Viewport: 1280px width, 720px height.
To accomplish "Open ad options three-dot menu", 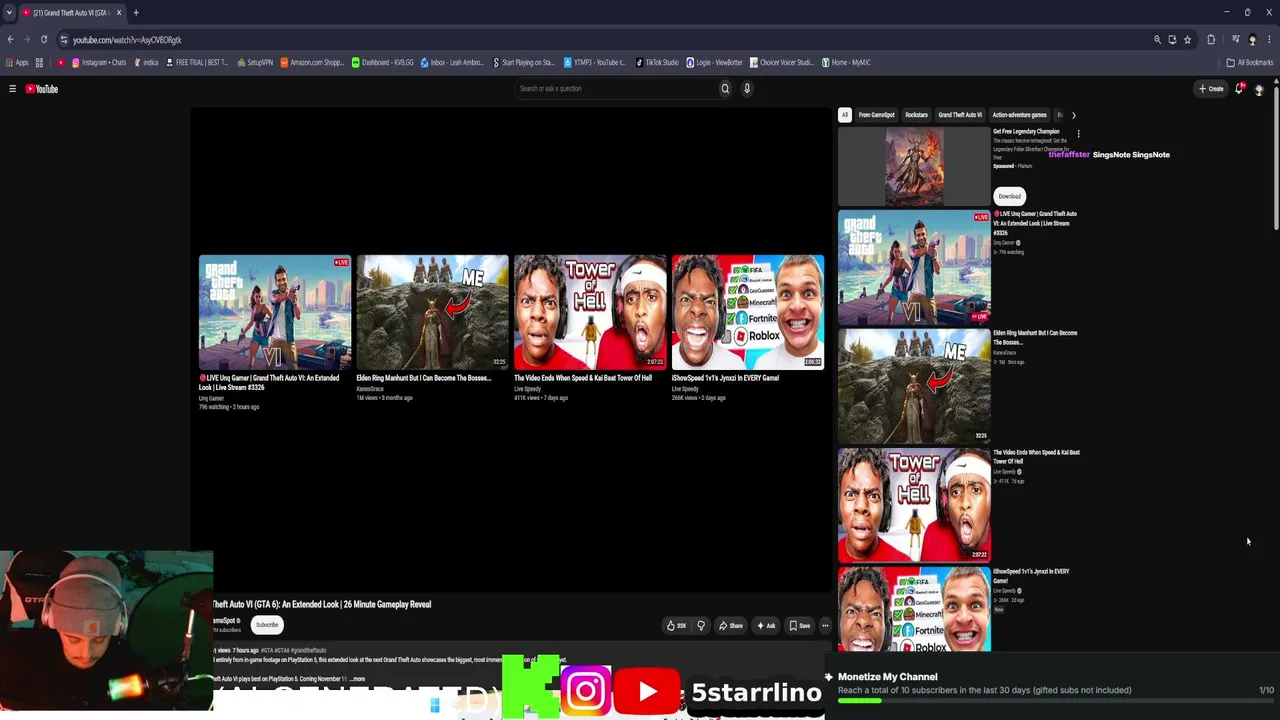I will 1078,134.
